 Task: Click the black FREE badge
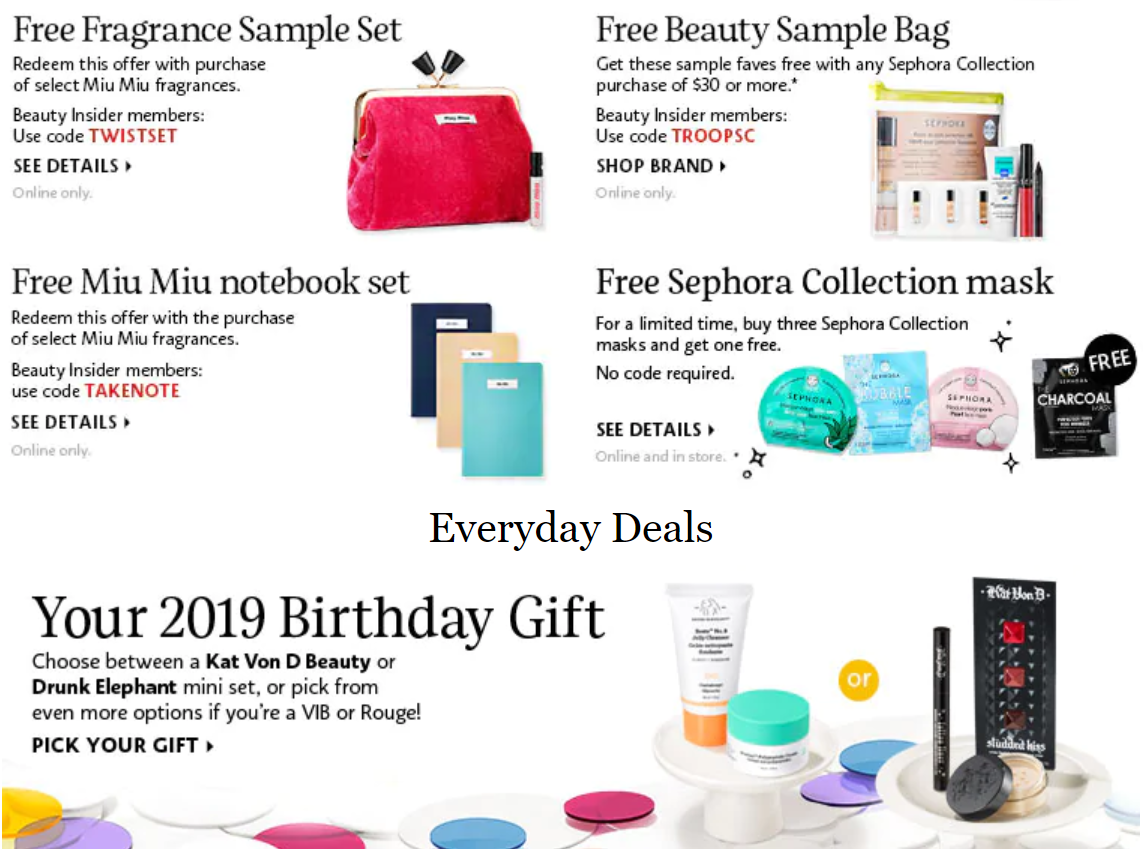tap(1109, 360)
